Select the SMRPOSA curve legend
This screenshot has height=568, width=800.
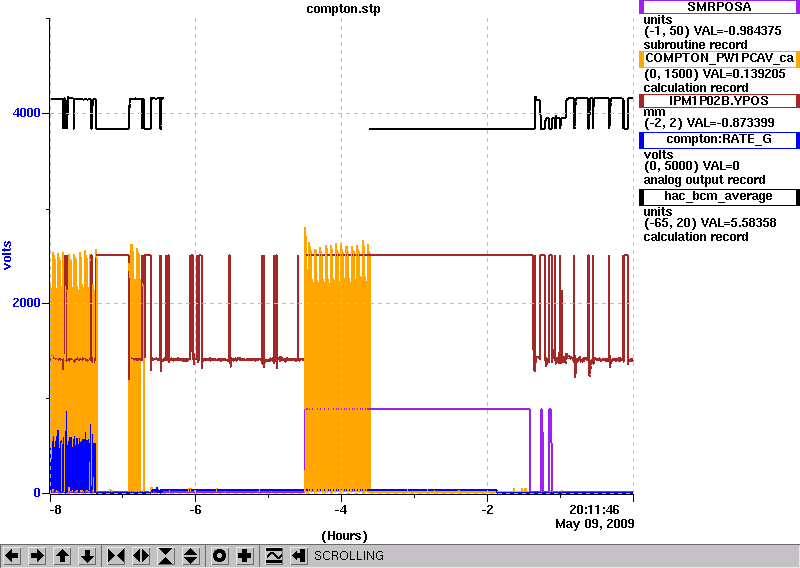coord(719,7)
